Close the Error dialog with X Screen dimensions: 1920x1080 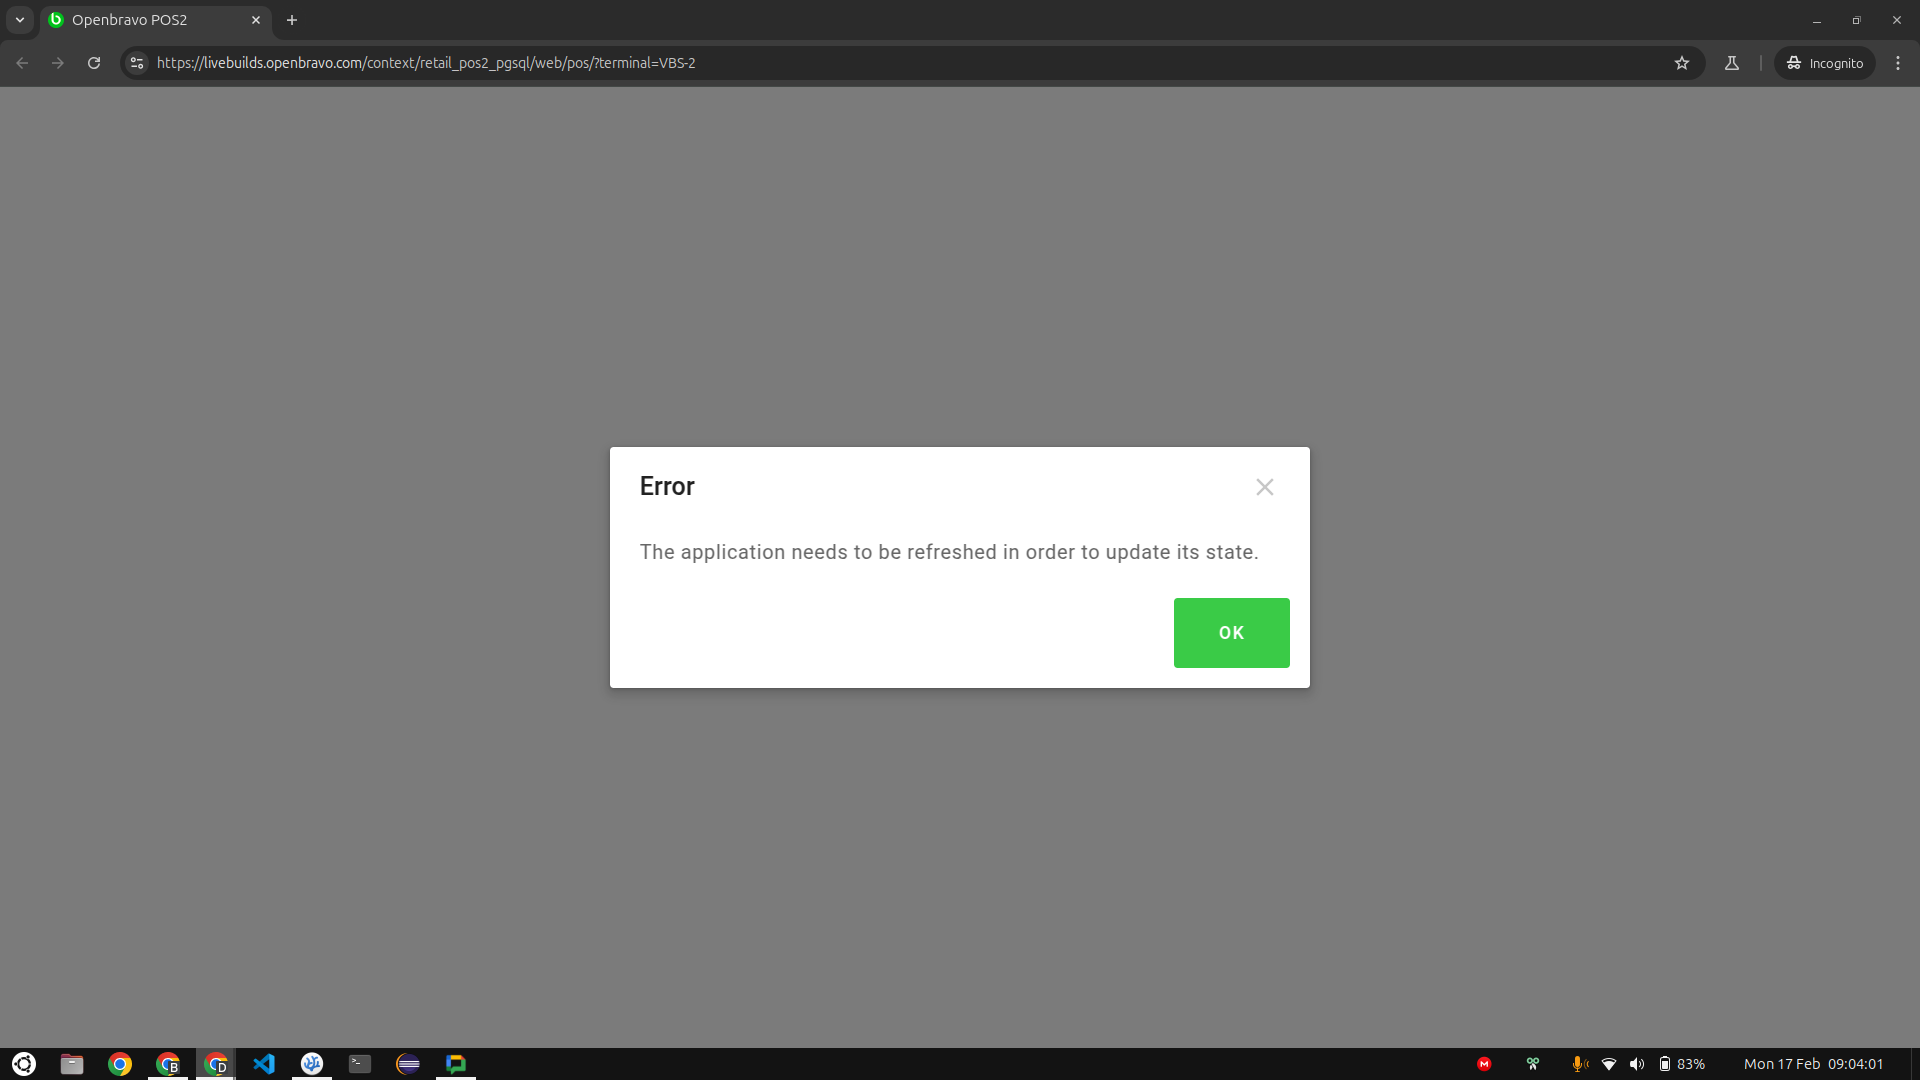1264,487
